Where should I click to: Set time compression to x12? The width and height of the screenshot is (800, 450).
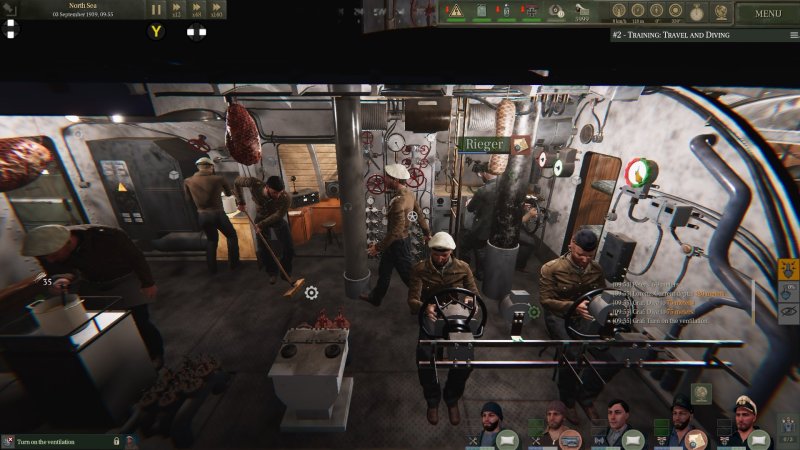coord(176,9)
